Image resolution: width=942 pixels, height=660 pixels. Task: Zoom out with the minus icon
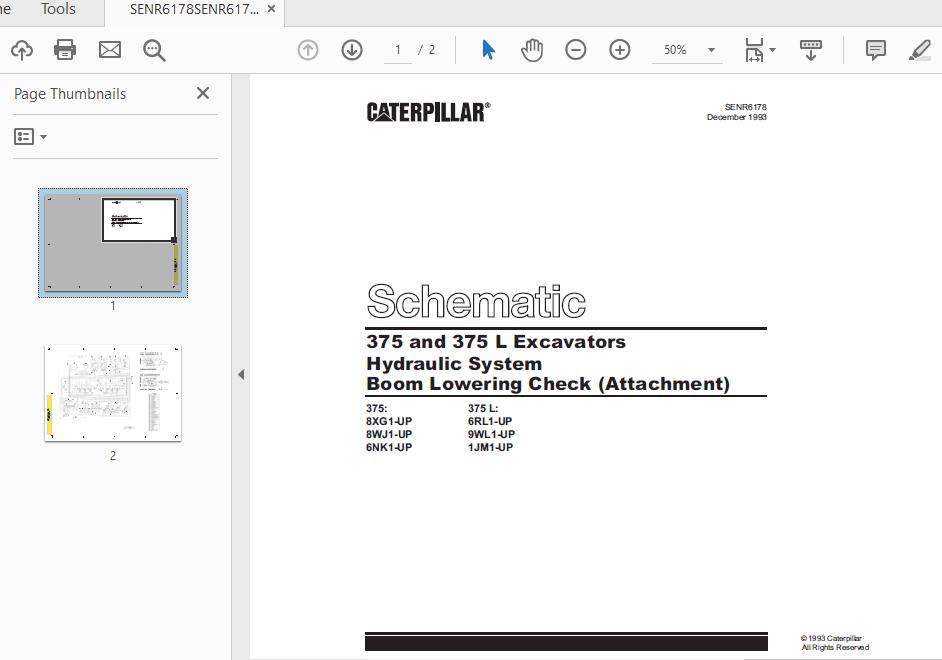[x=576, y=49]
